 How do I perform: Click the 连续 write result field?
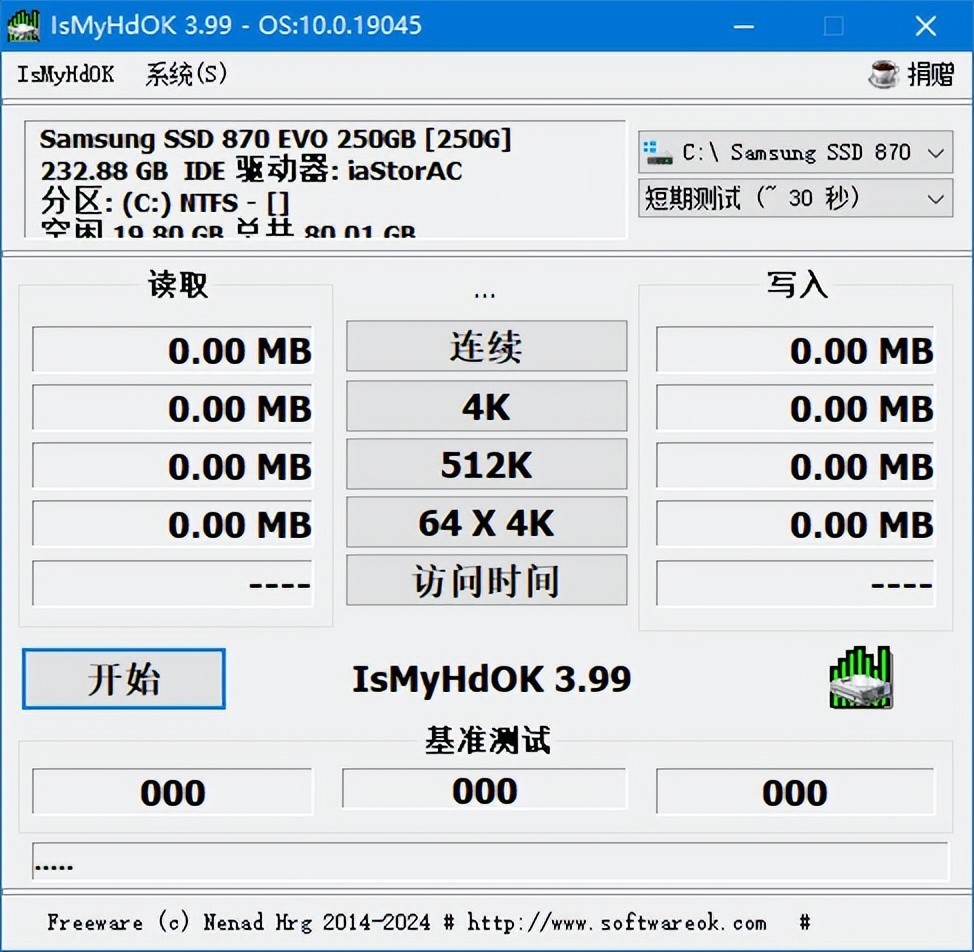(x=795, y=350)
